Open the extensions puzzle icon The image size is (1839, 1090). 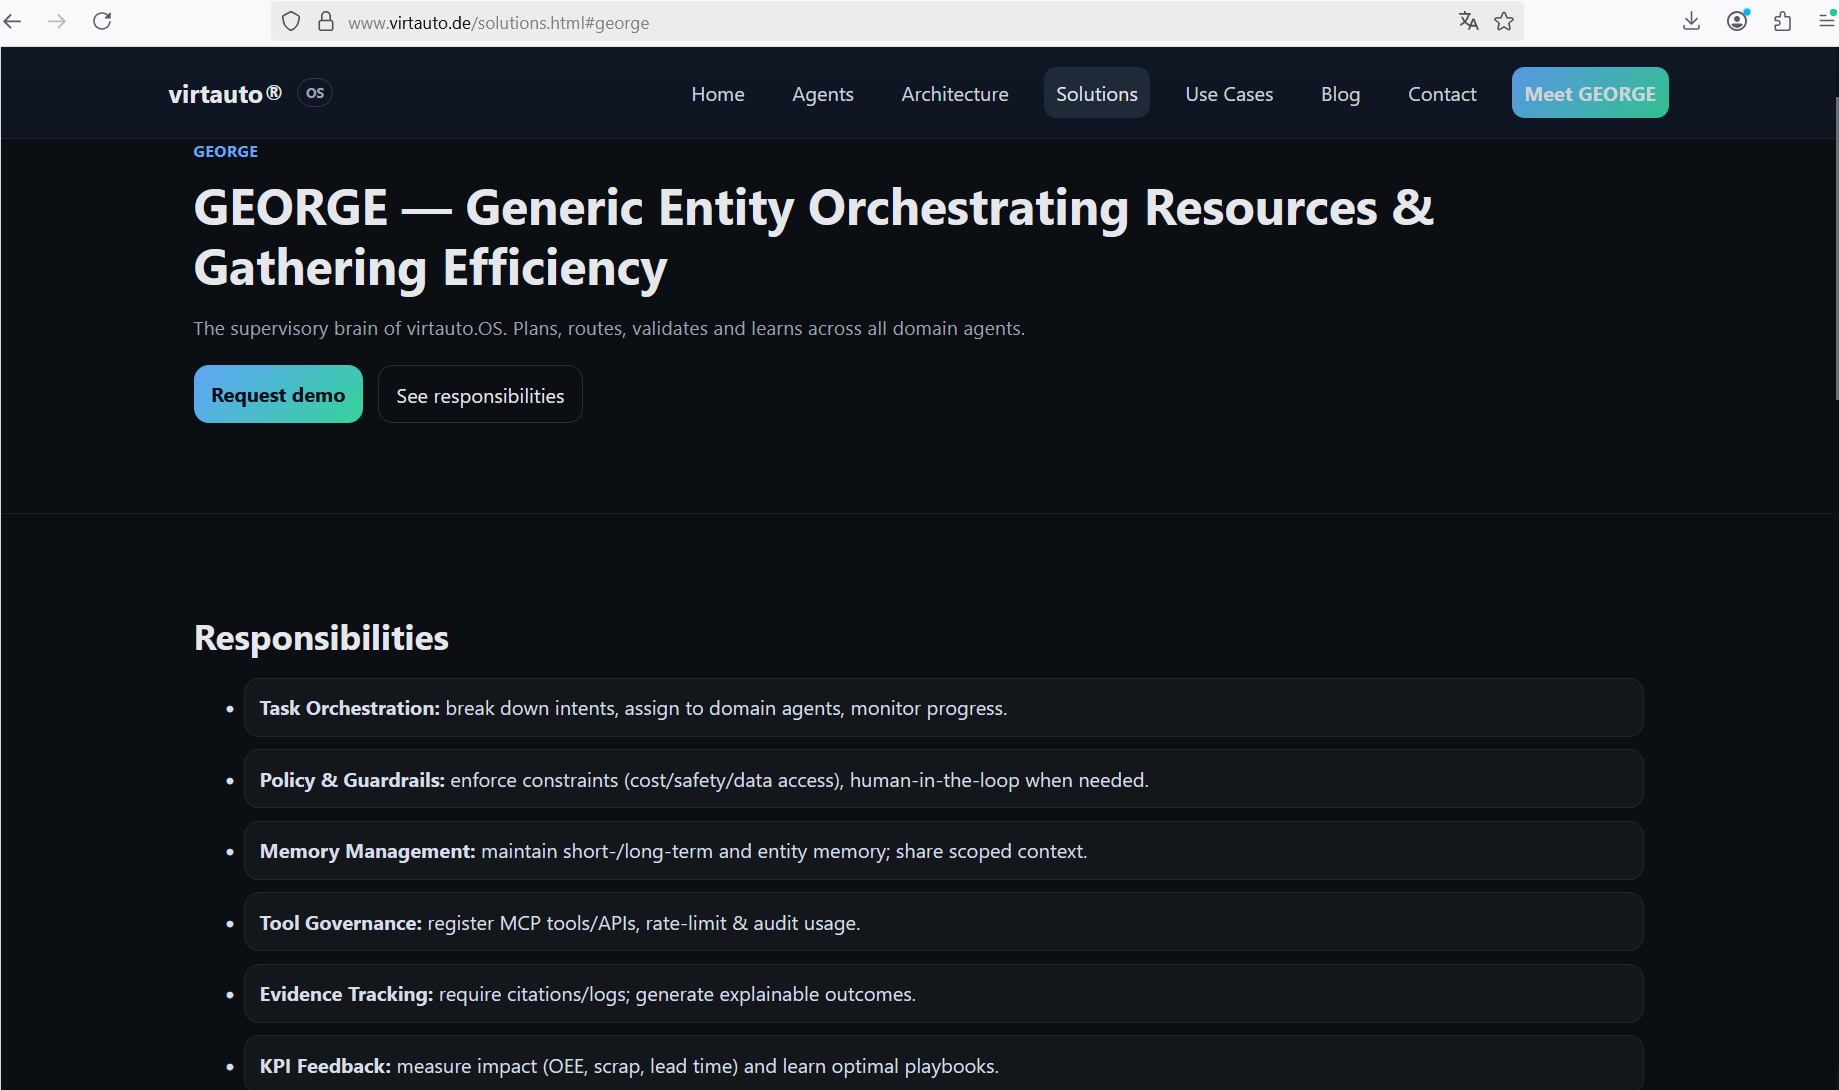pos(1782,21)
